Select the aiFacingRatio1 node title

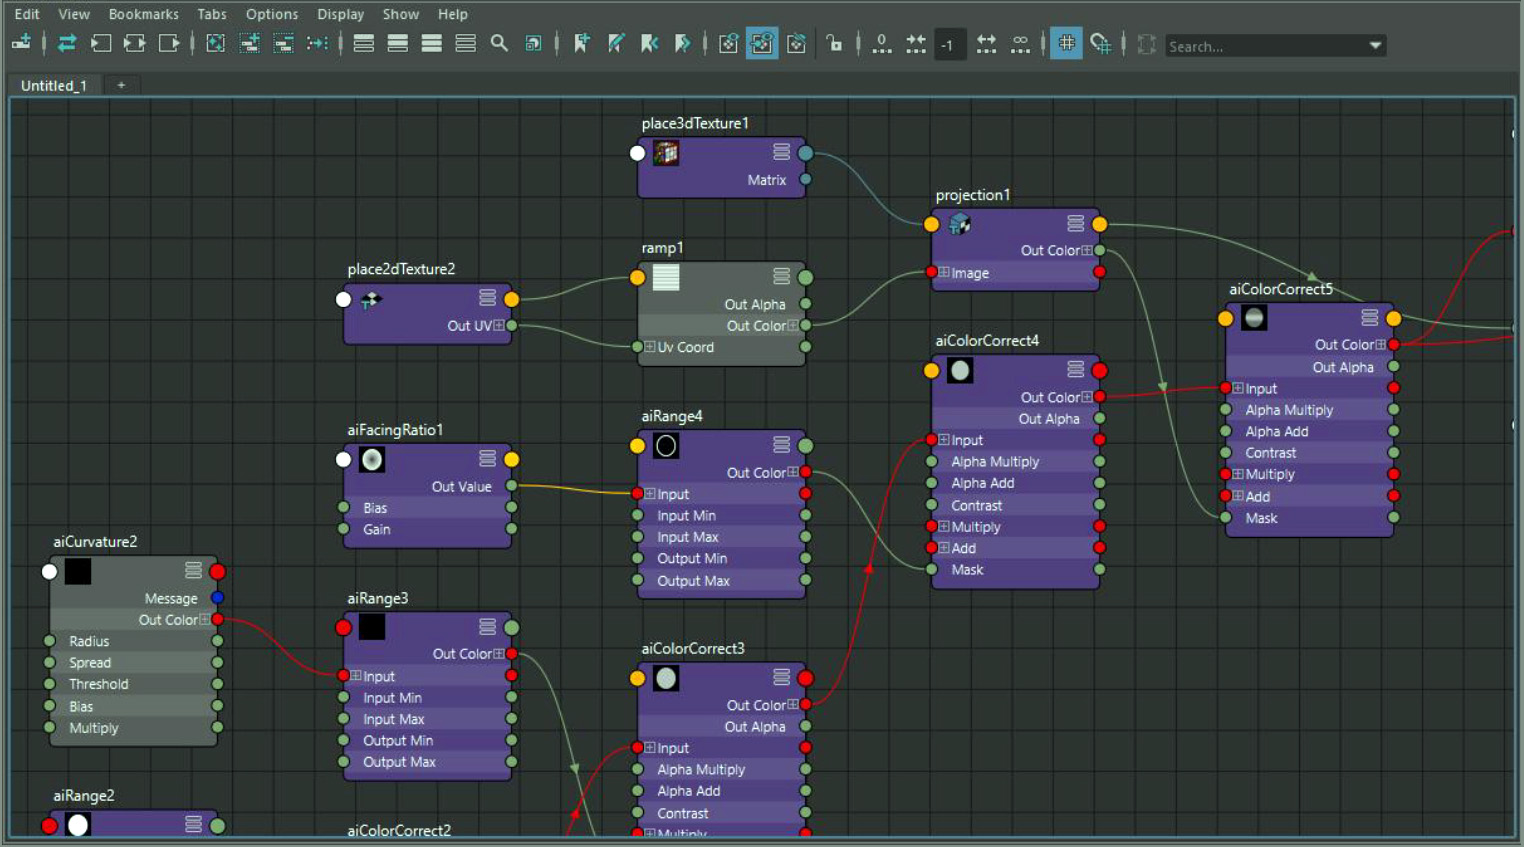point(395,430)
